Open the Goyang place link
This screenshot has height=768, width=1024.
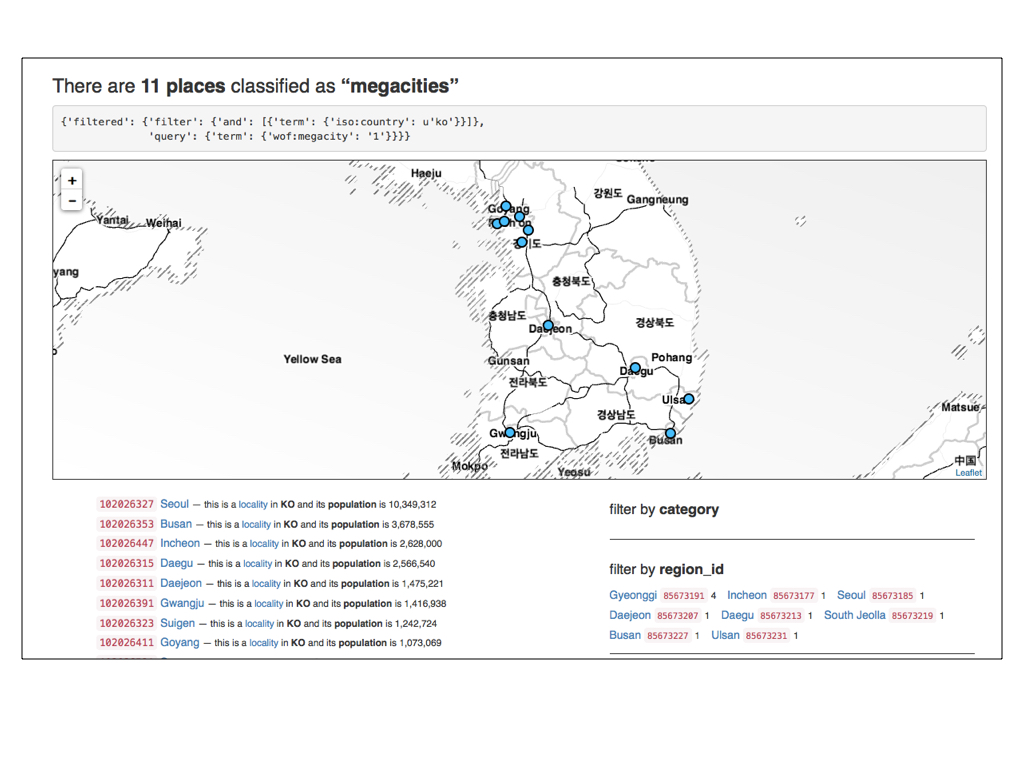[x=180, y=642]
